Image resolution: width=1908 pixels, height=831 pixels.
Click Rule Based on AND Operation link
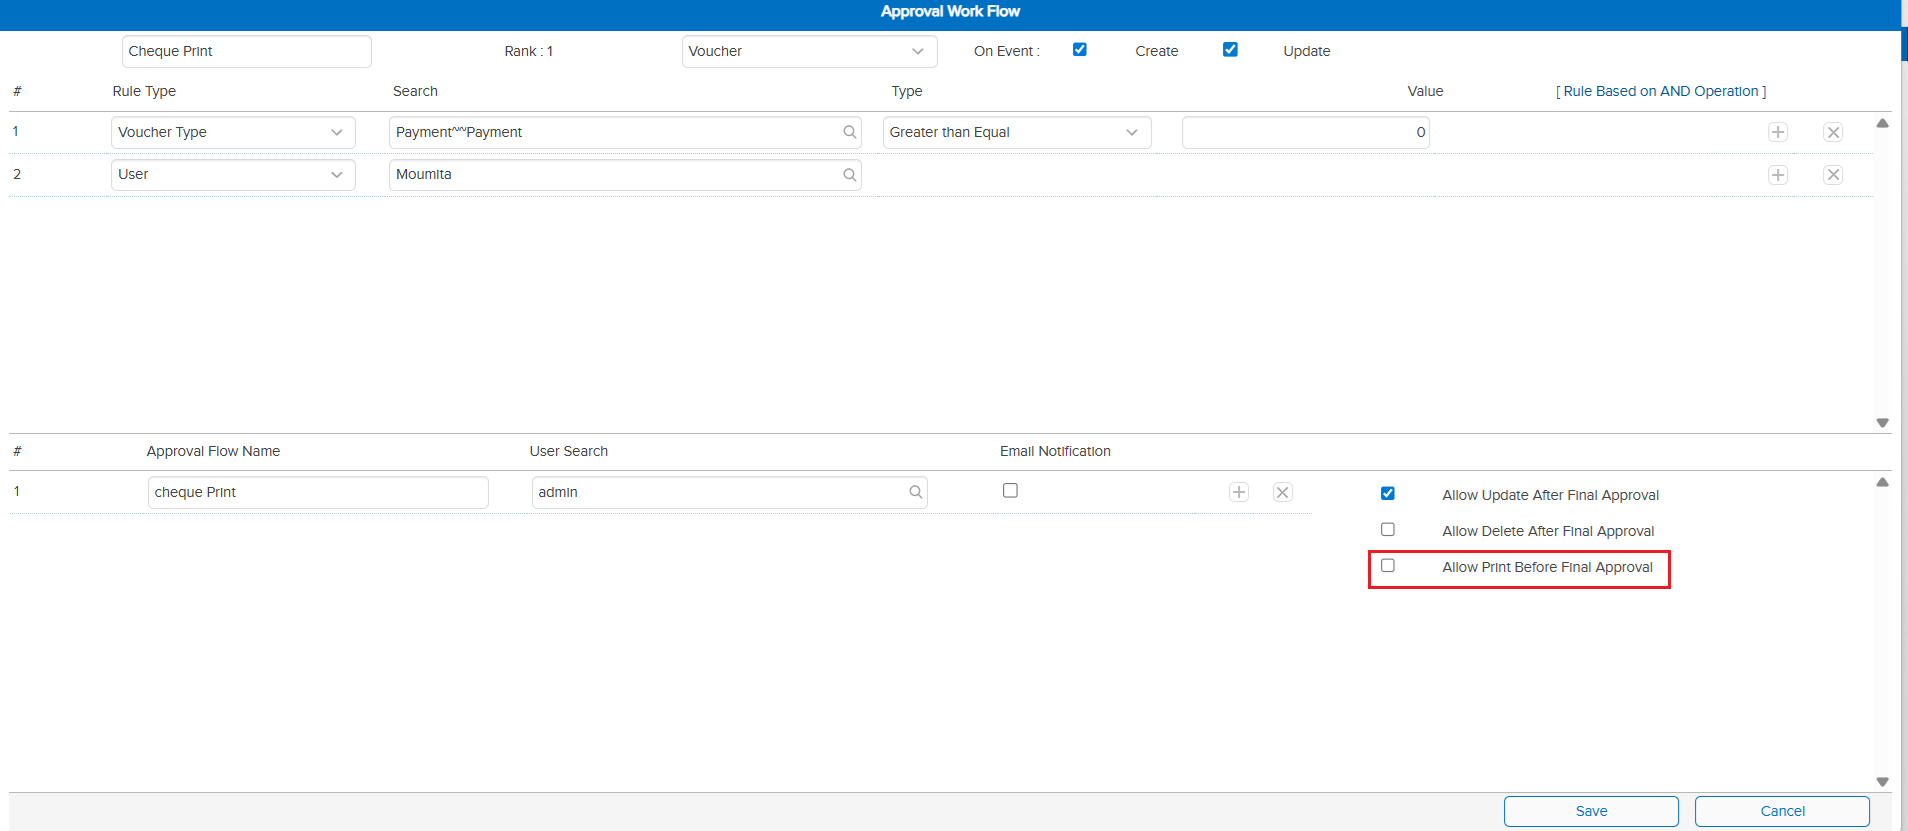pyautogui.click(x=1660, y=91)
